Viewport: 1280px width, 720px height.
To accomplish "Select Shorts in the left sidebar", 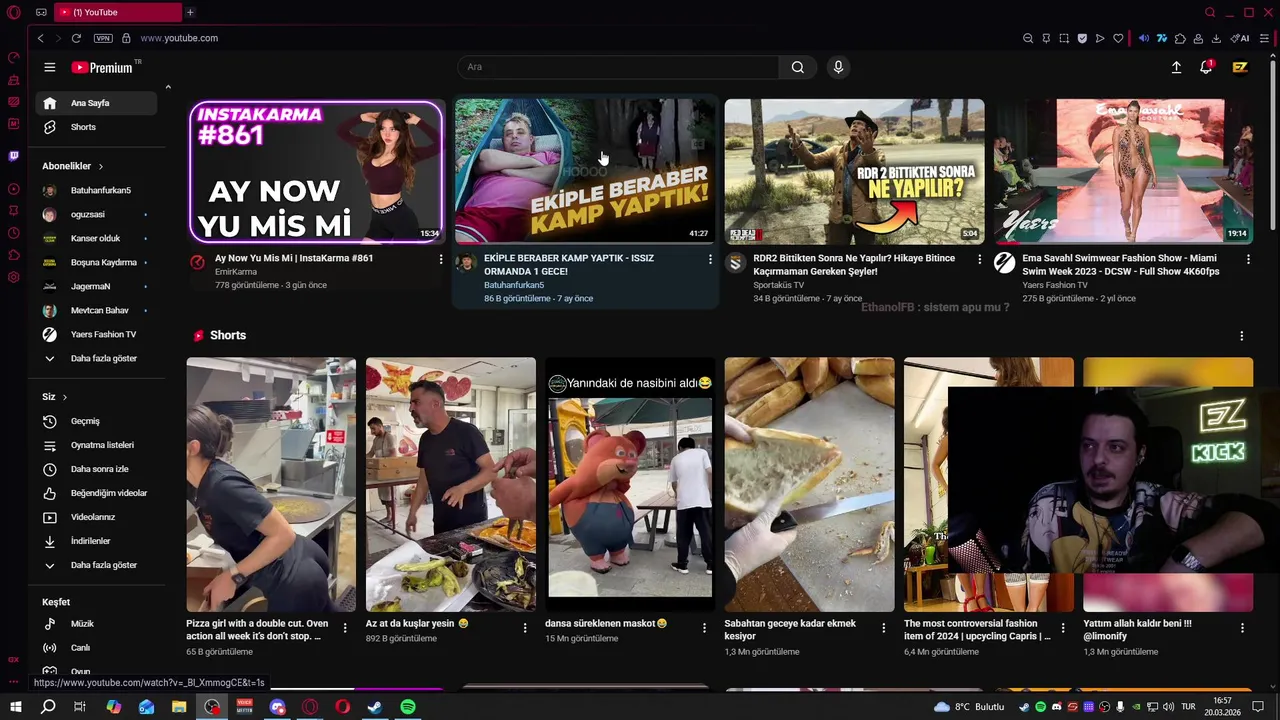I will tap(96, 127).
